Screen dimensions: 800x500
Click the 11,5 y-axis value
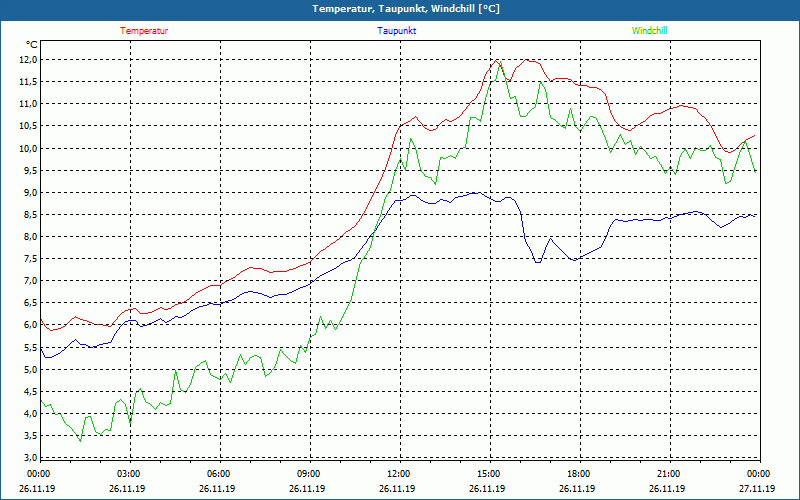(x=29, y=82)
